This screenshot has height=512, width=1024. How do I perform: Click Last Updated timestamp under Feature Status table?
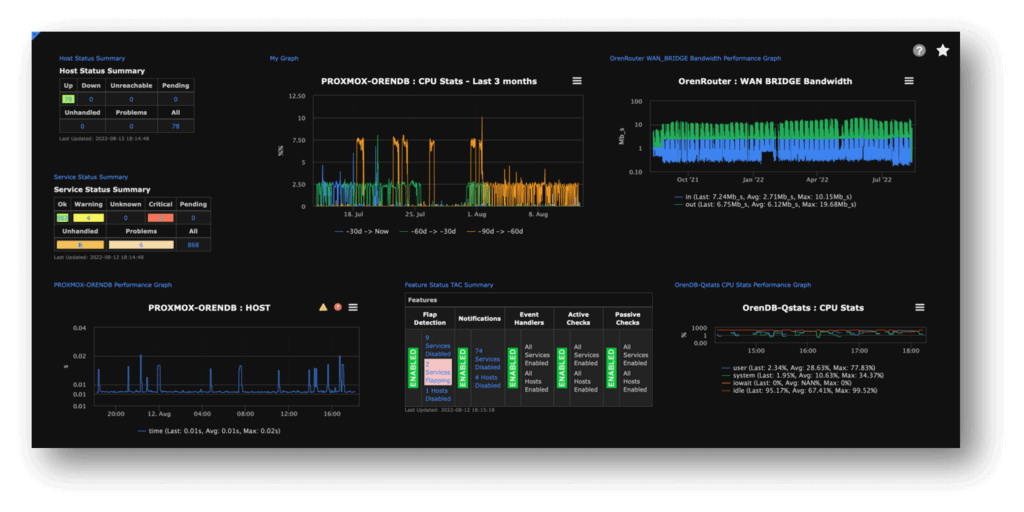tap(449, 410)
